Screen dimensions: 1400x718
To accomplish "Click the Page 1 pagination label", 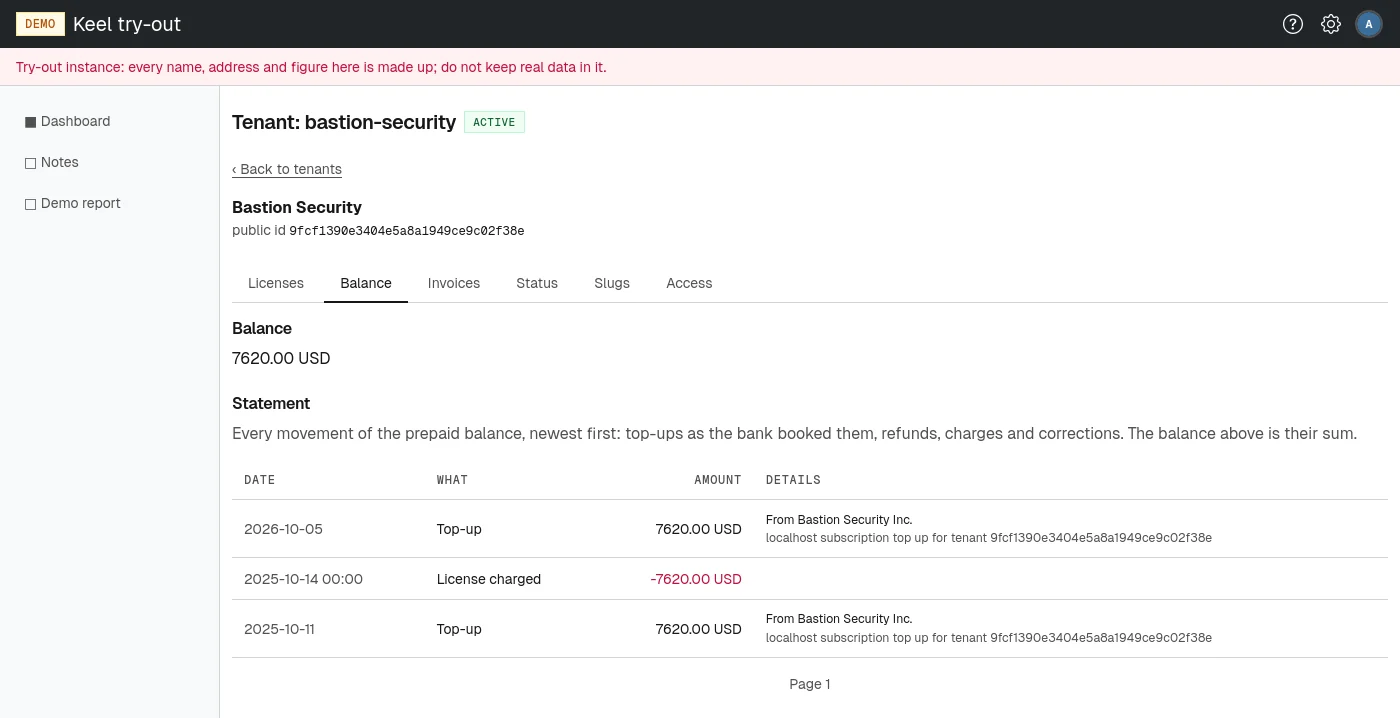I will (810, 684).
